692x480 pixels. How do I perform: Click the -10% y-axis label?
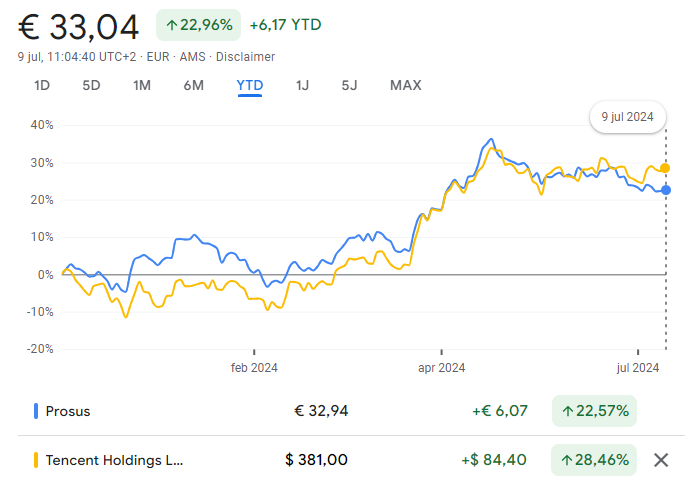point(40,312)
